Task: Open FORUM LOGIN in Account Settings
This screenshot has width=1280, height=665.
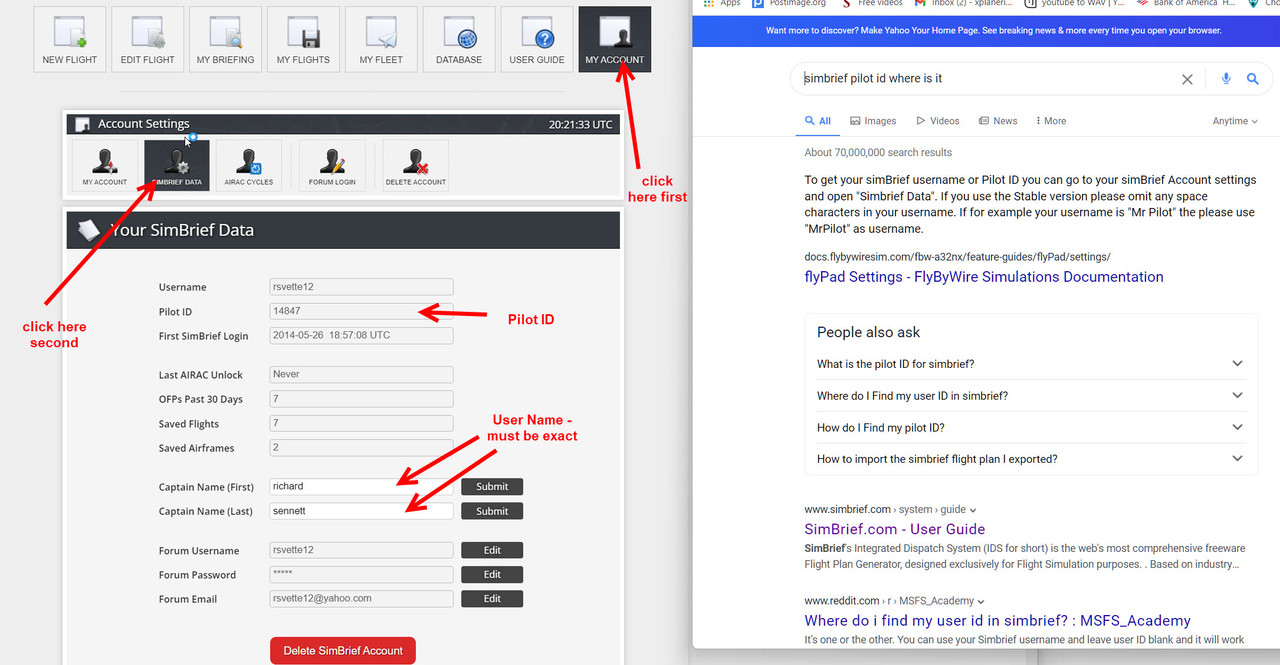Action: click(332, 165)
